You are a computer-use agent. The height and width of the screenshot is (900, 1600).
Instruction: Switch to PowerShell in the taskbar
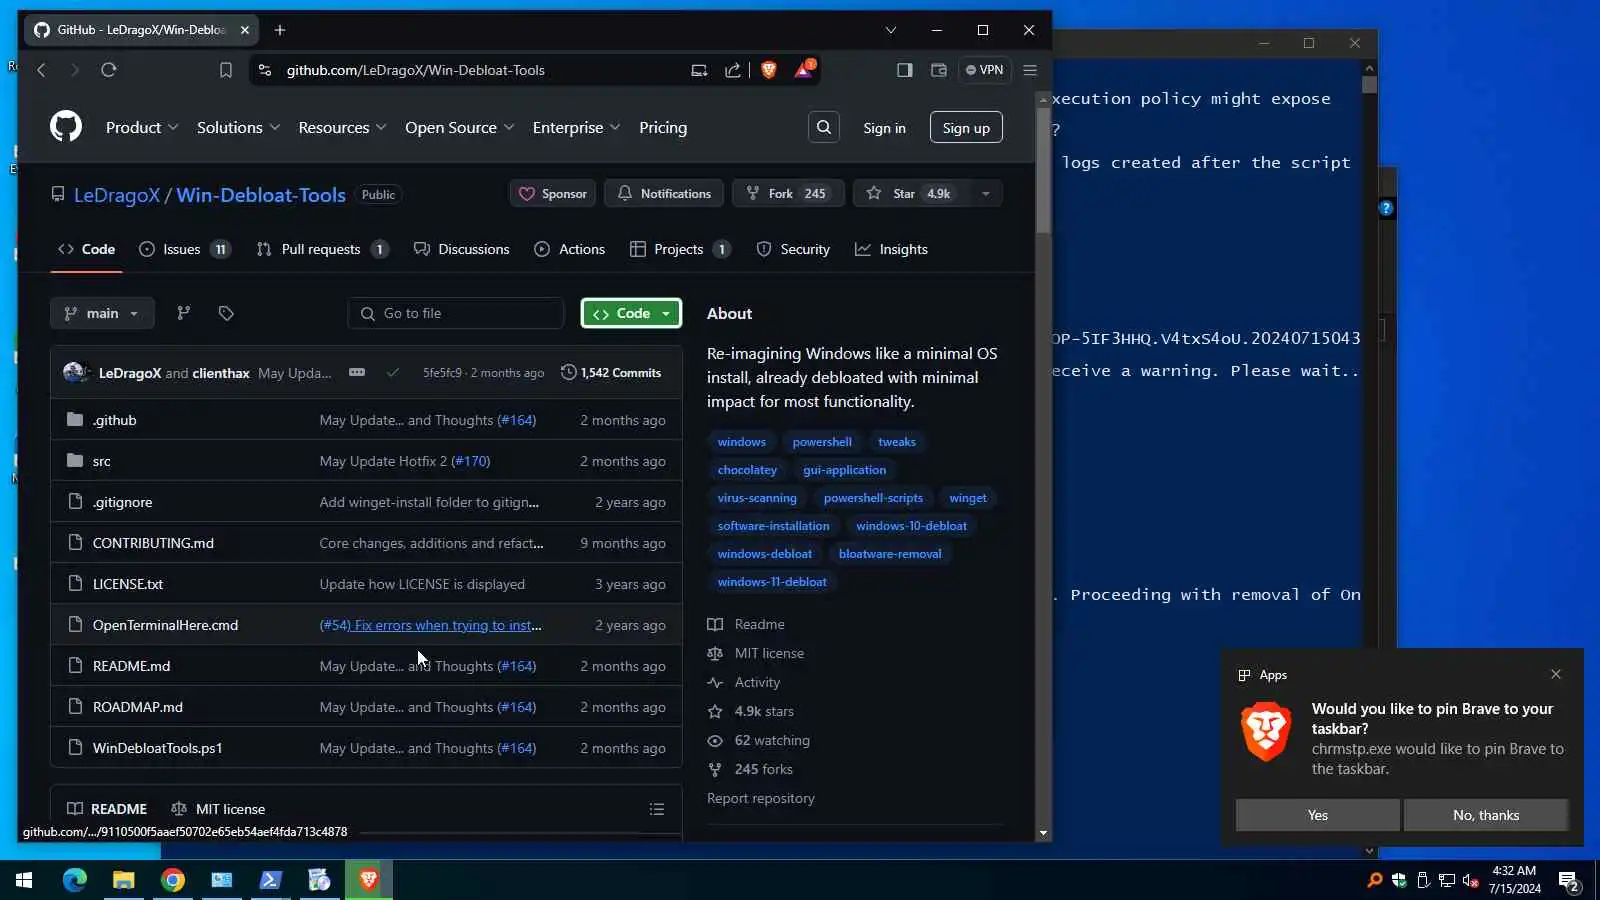click(271, 880)
